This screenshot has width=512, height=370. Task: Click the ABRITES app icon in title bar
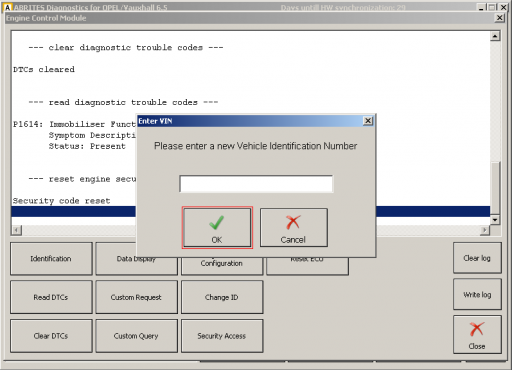[7, 7]
